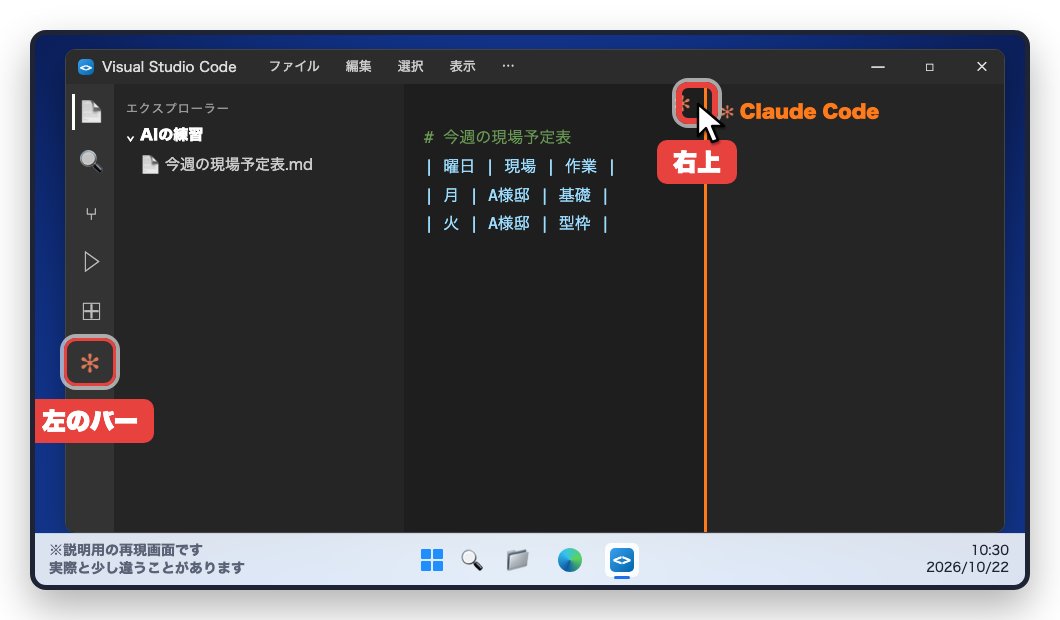Click the Visual Studio Code logo in title bar

pos(86,67)
